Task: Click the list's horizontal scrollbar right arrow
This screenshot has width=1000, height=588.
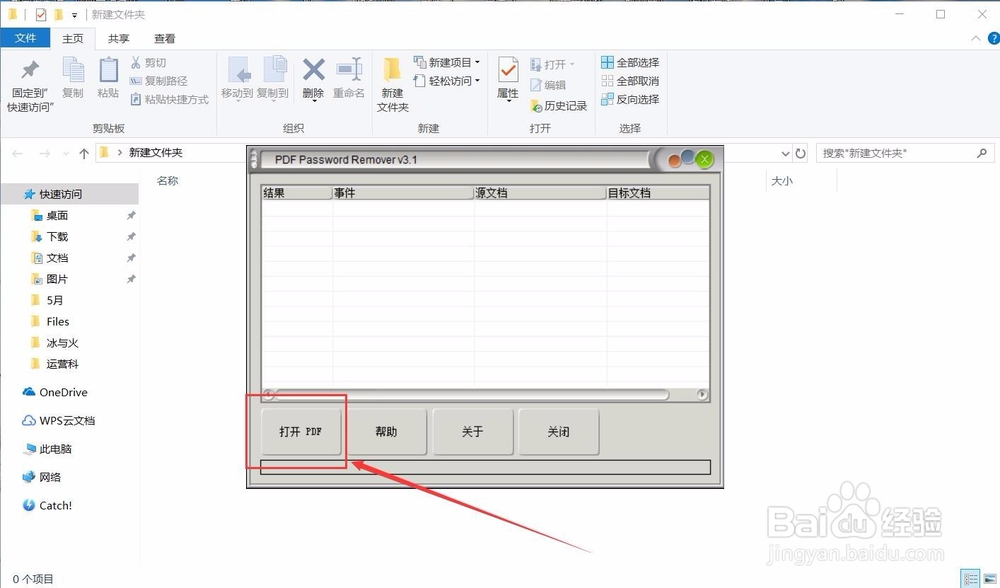Action: (702, 395)
